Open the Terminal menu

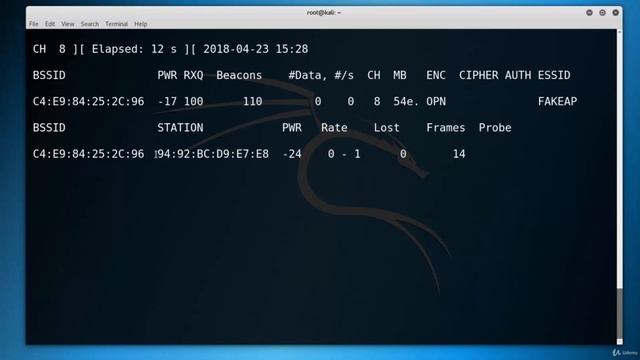(x=116, y=24)
